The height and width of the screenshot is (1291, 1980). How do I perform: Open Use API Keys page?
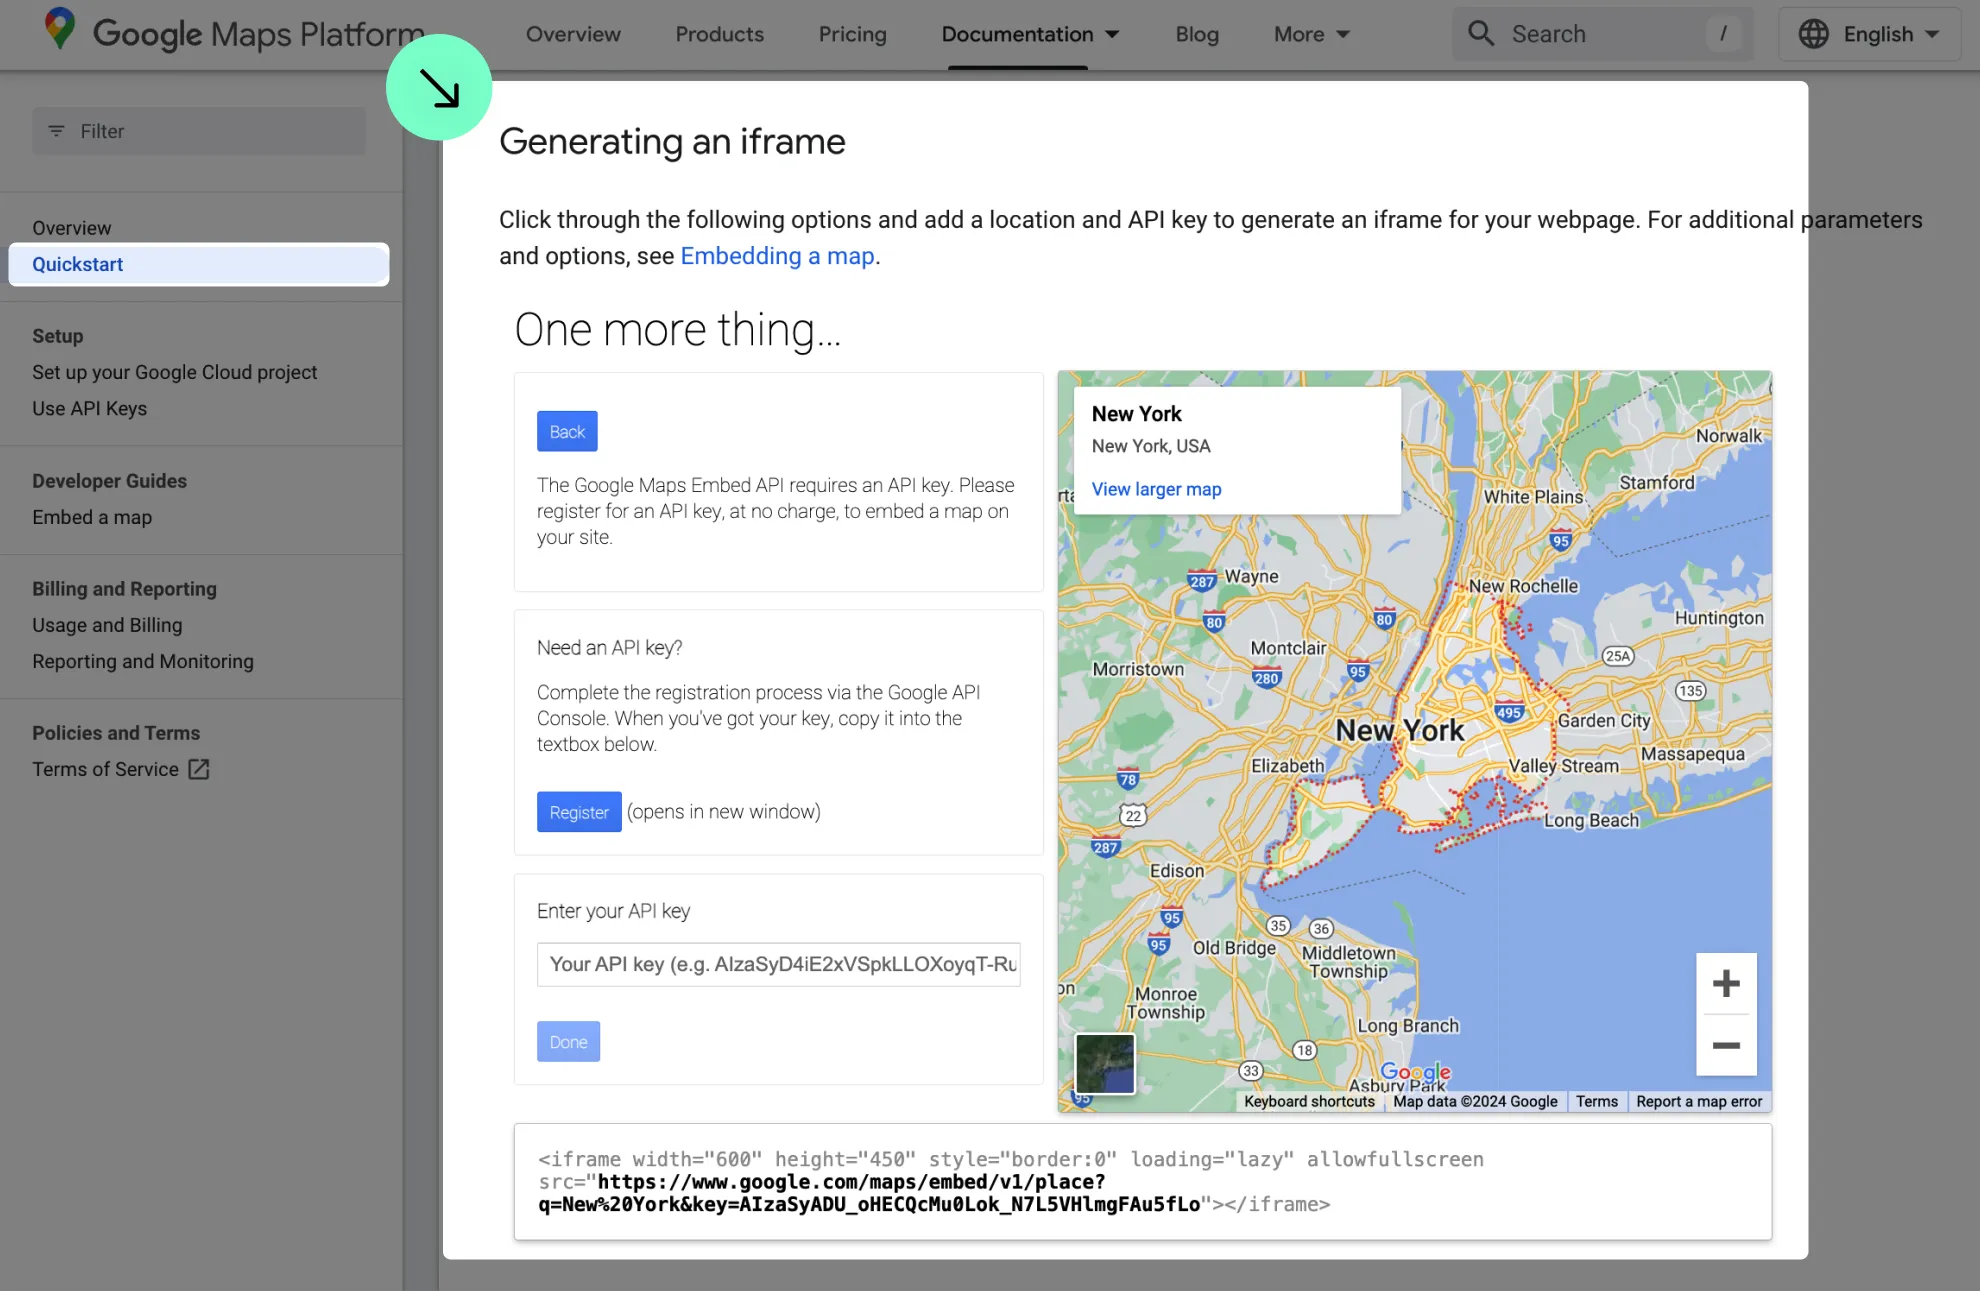click(89, 408)
